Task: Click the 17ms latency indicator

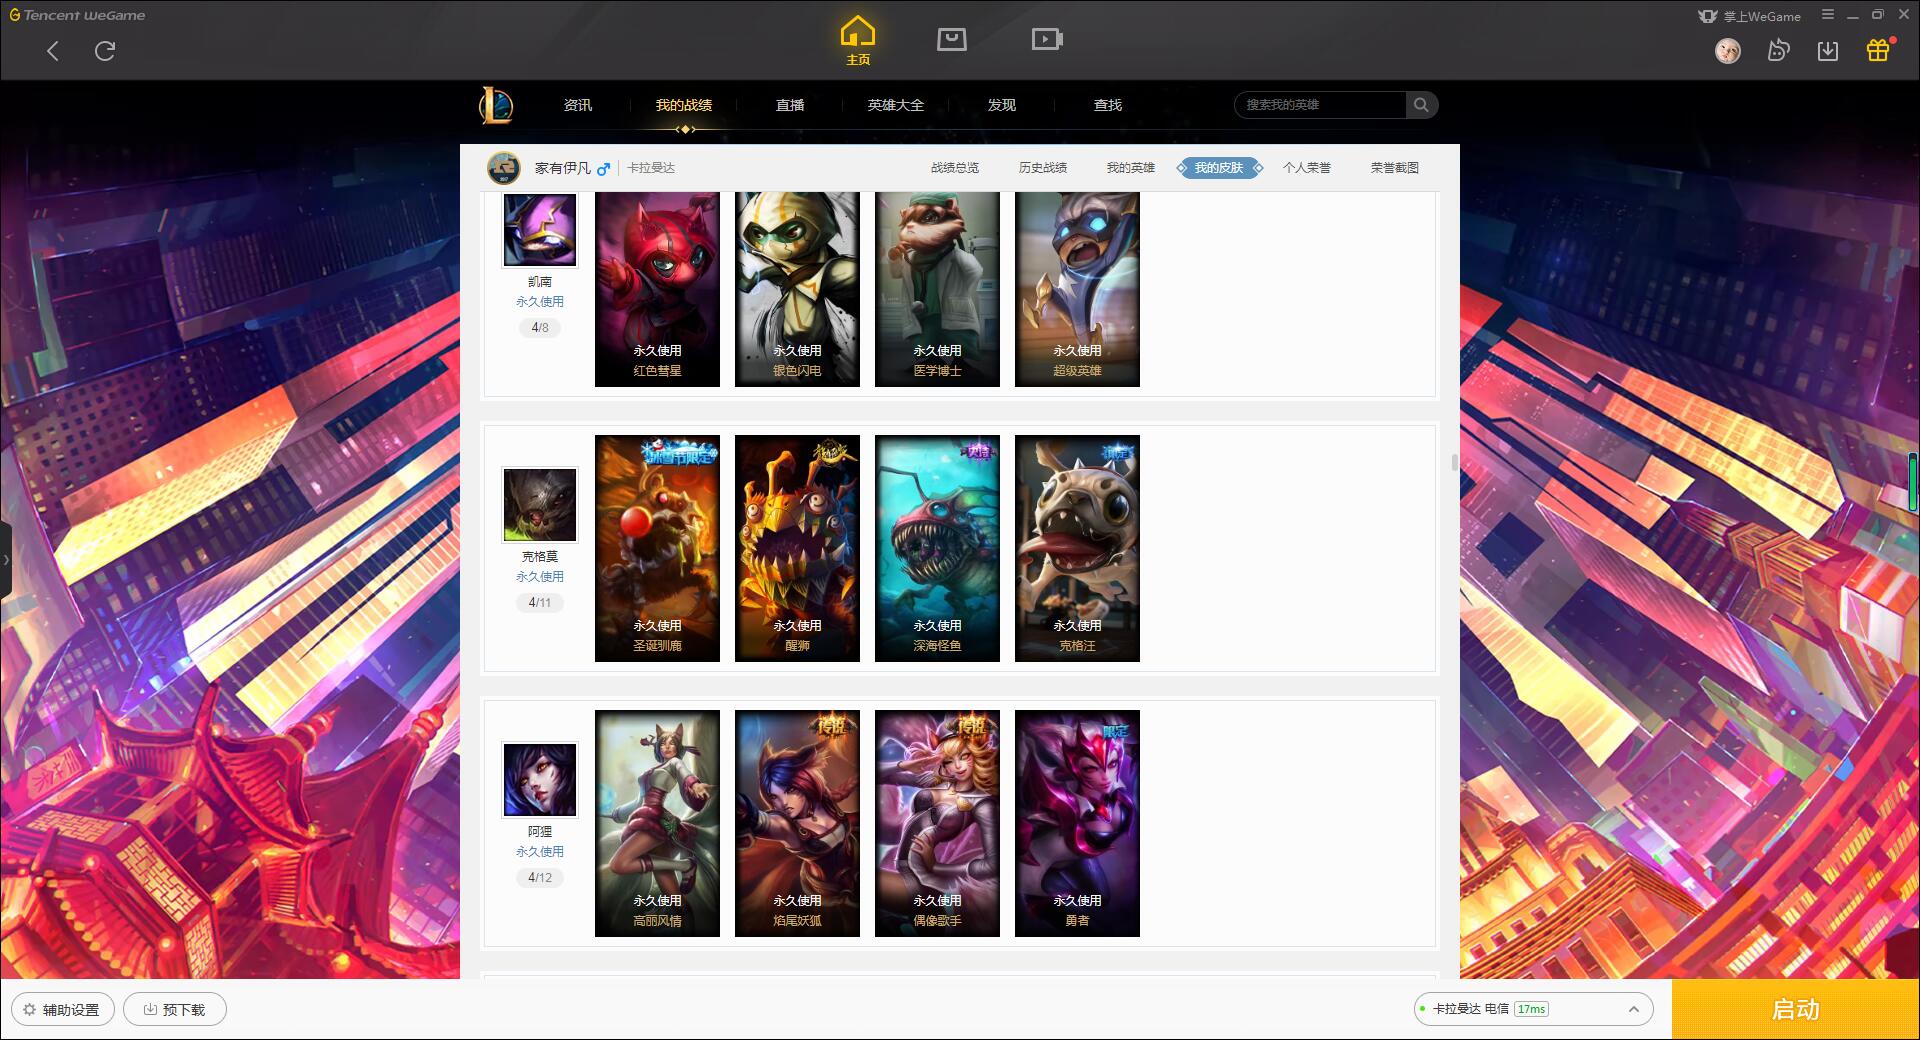Action: coord(1531,1009)
